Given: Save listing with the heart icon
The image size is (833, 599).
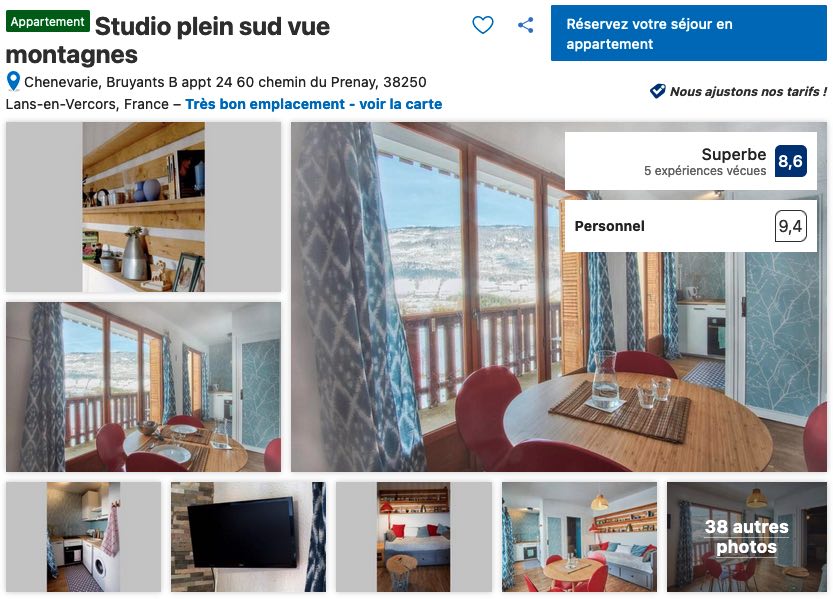Looking at the screenshot, I should pyautogui.click(x=482, y=25).
